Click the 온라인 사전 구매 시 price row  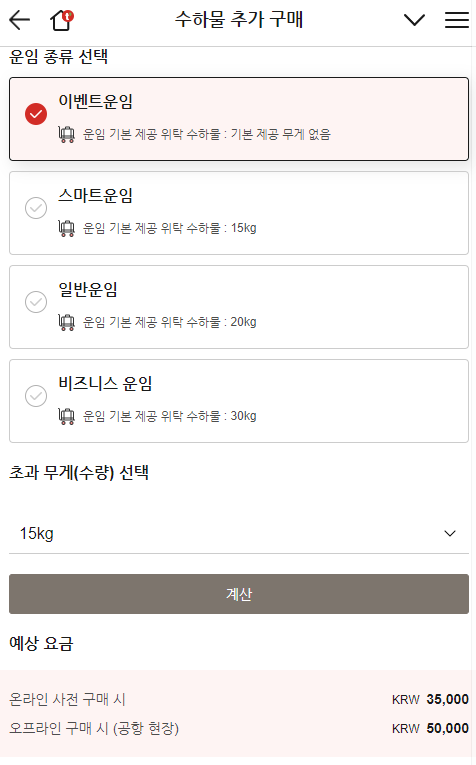pyautogui.click(x=239, y=699)
